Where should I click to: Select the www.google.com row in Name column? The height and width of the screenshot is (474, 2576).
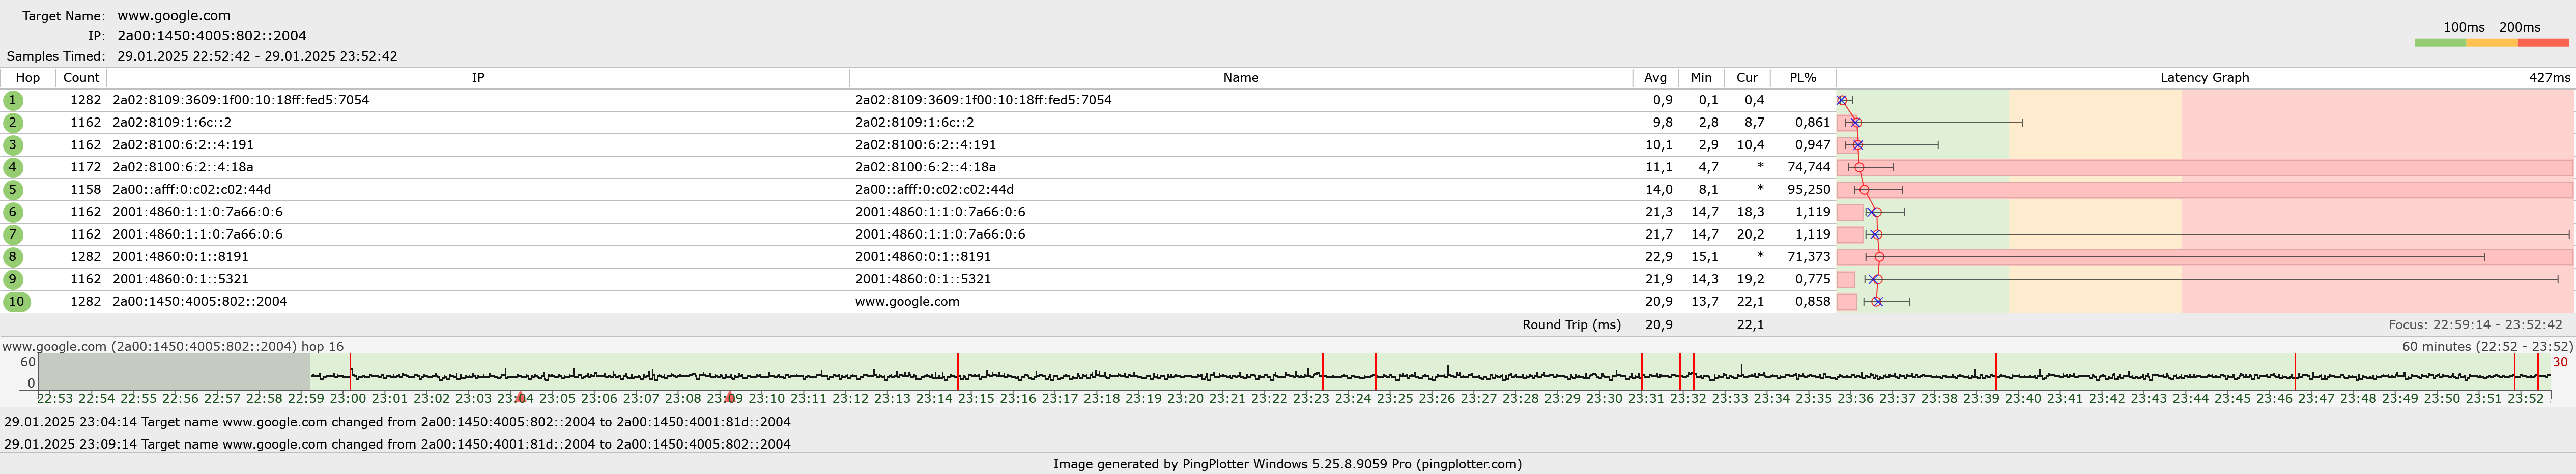(907, 301)
